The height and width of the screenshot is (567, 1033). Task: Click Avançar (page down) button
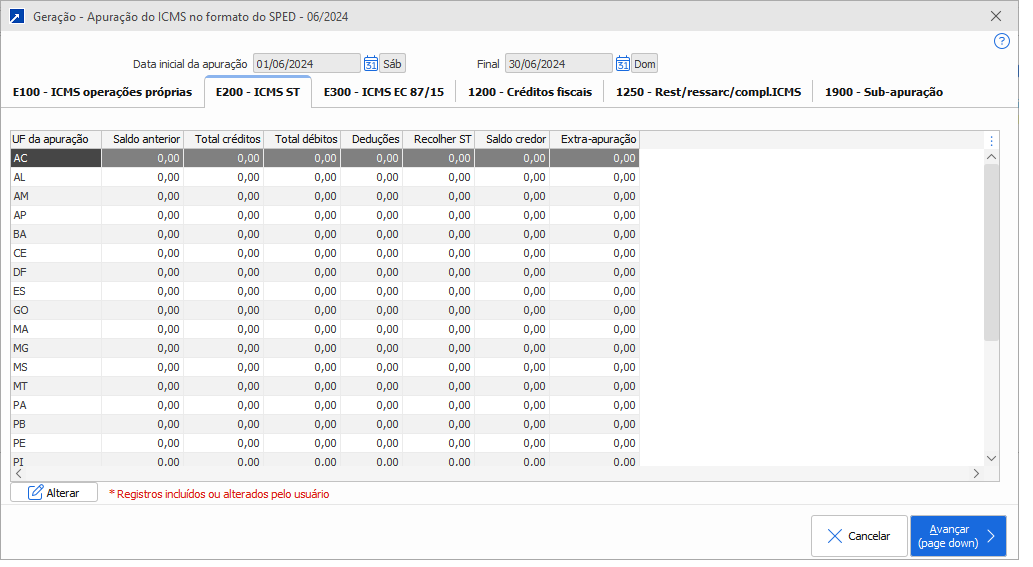[957, 536]
